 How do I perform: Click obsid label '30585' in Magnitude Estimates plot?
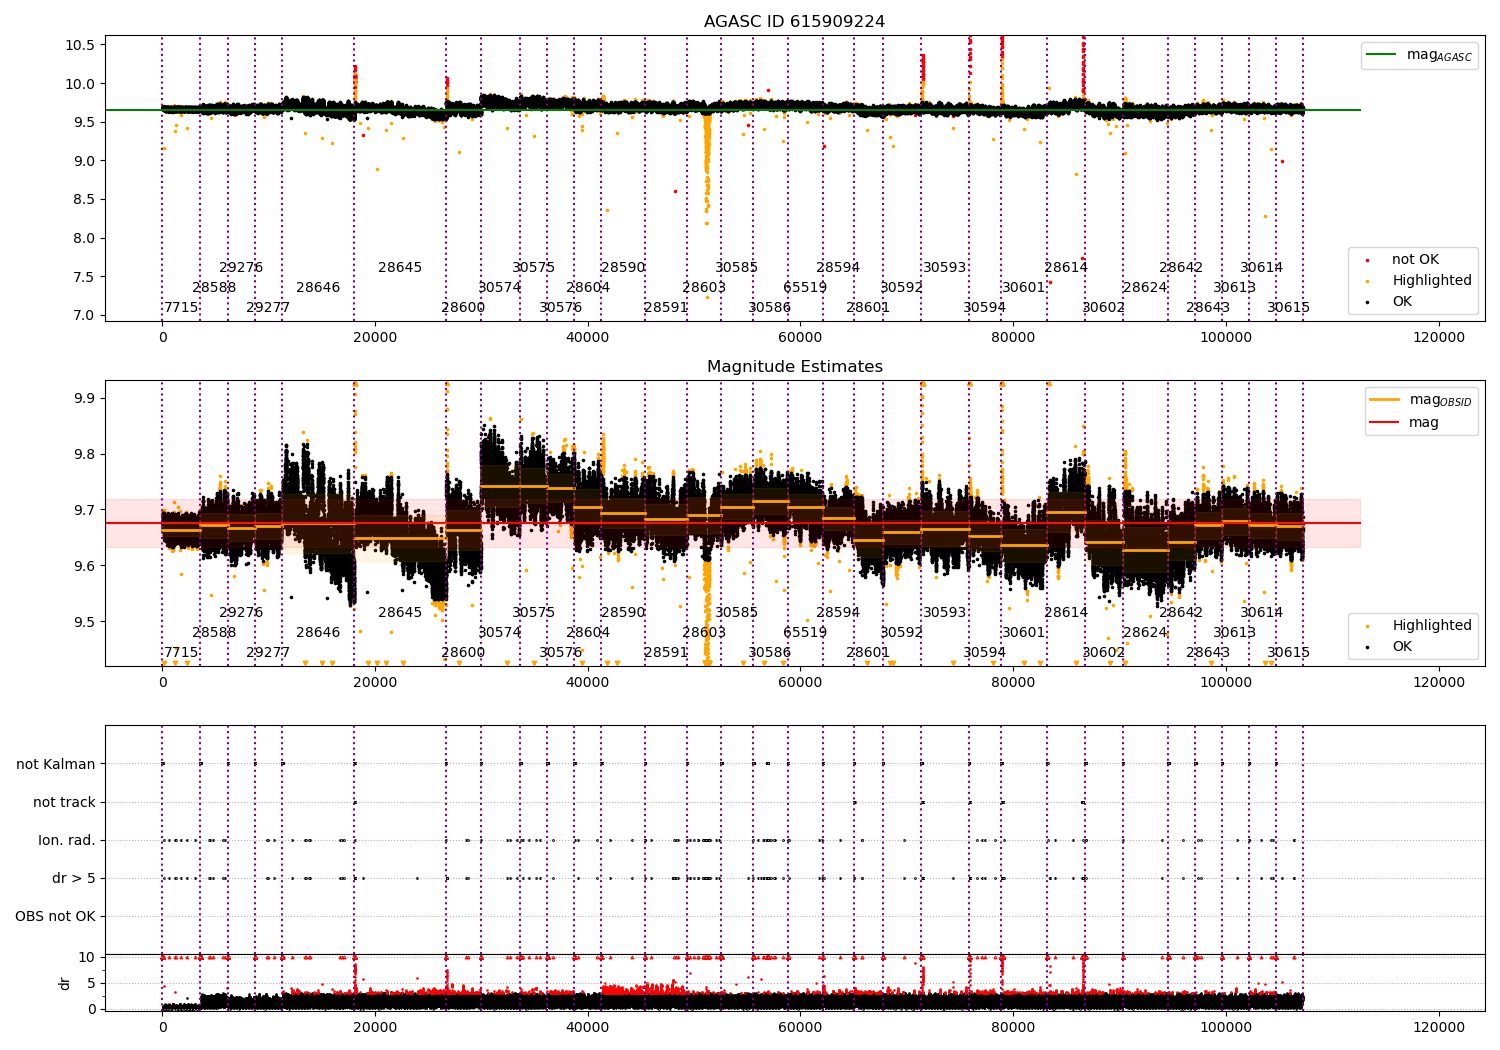point(737,613)
